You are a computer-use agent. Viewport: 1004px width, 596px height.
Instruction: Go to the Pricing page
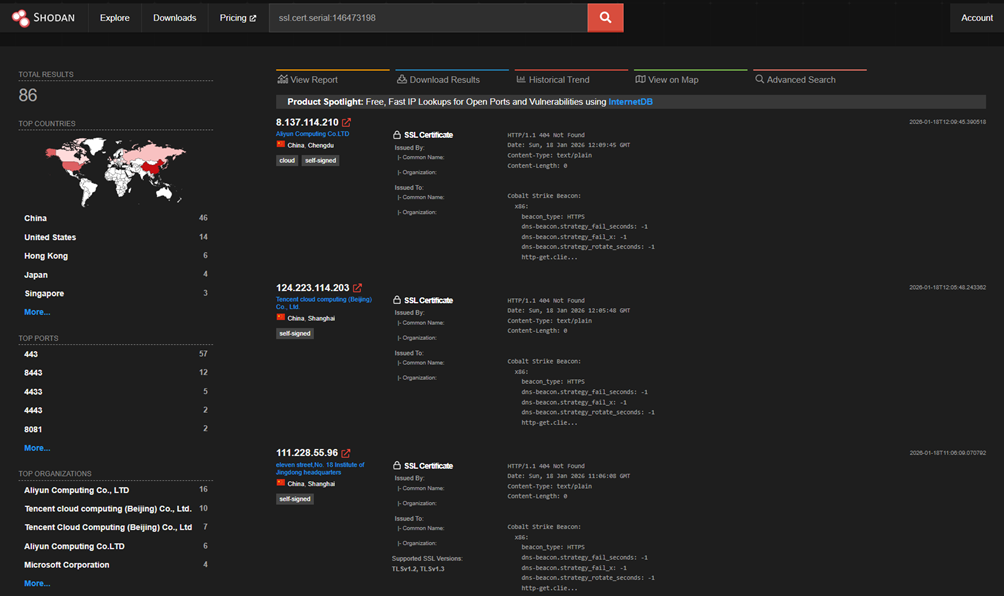[238, 18]
